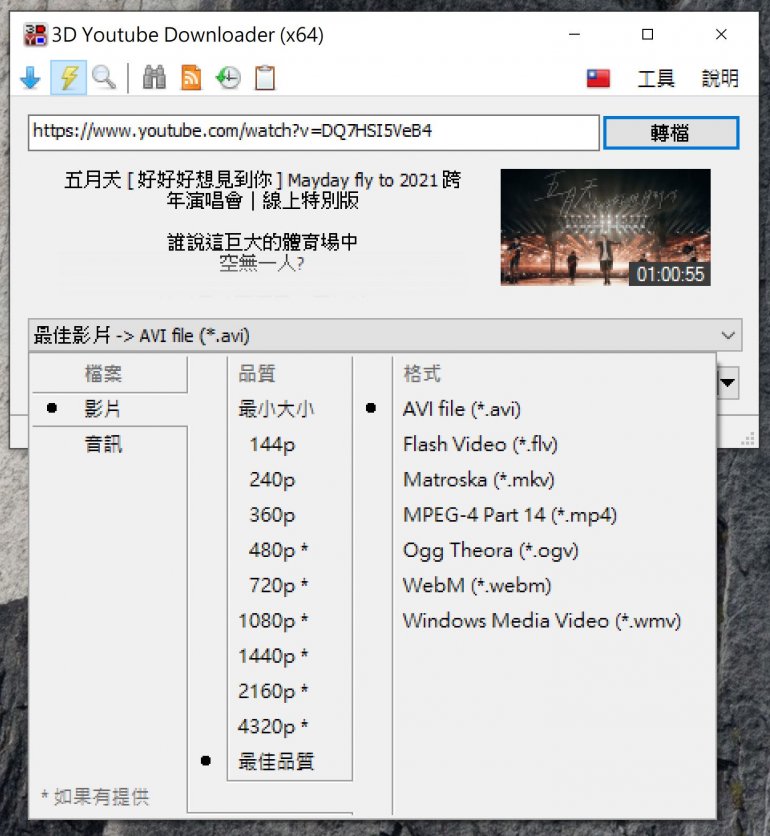Click the black arrow dropdown button at right
The image size is (770, 836).
pos(729,382)
